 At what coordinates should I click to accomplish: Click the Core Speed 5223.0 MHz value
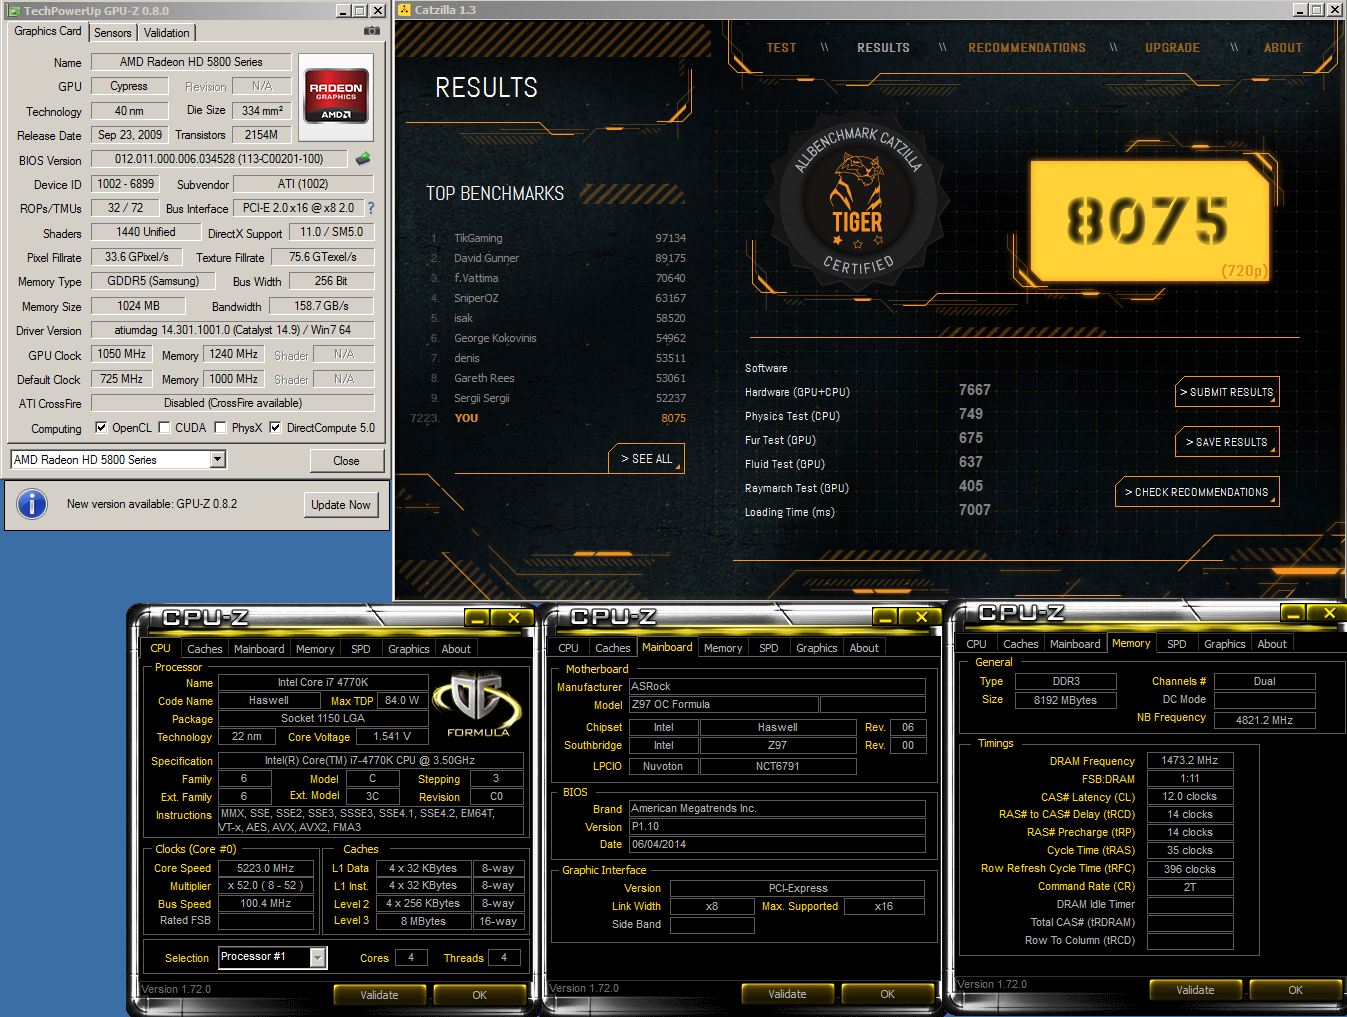click(x=266, y=868)
